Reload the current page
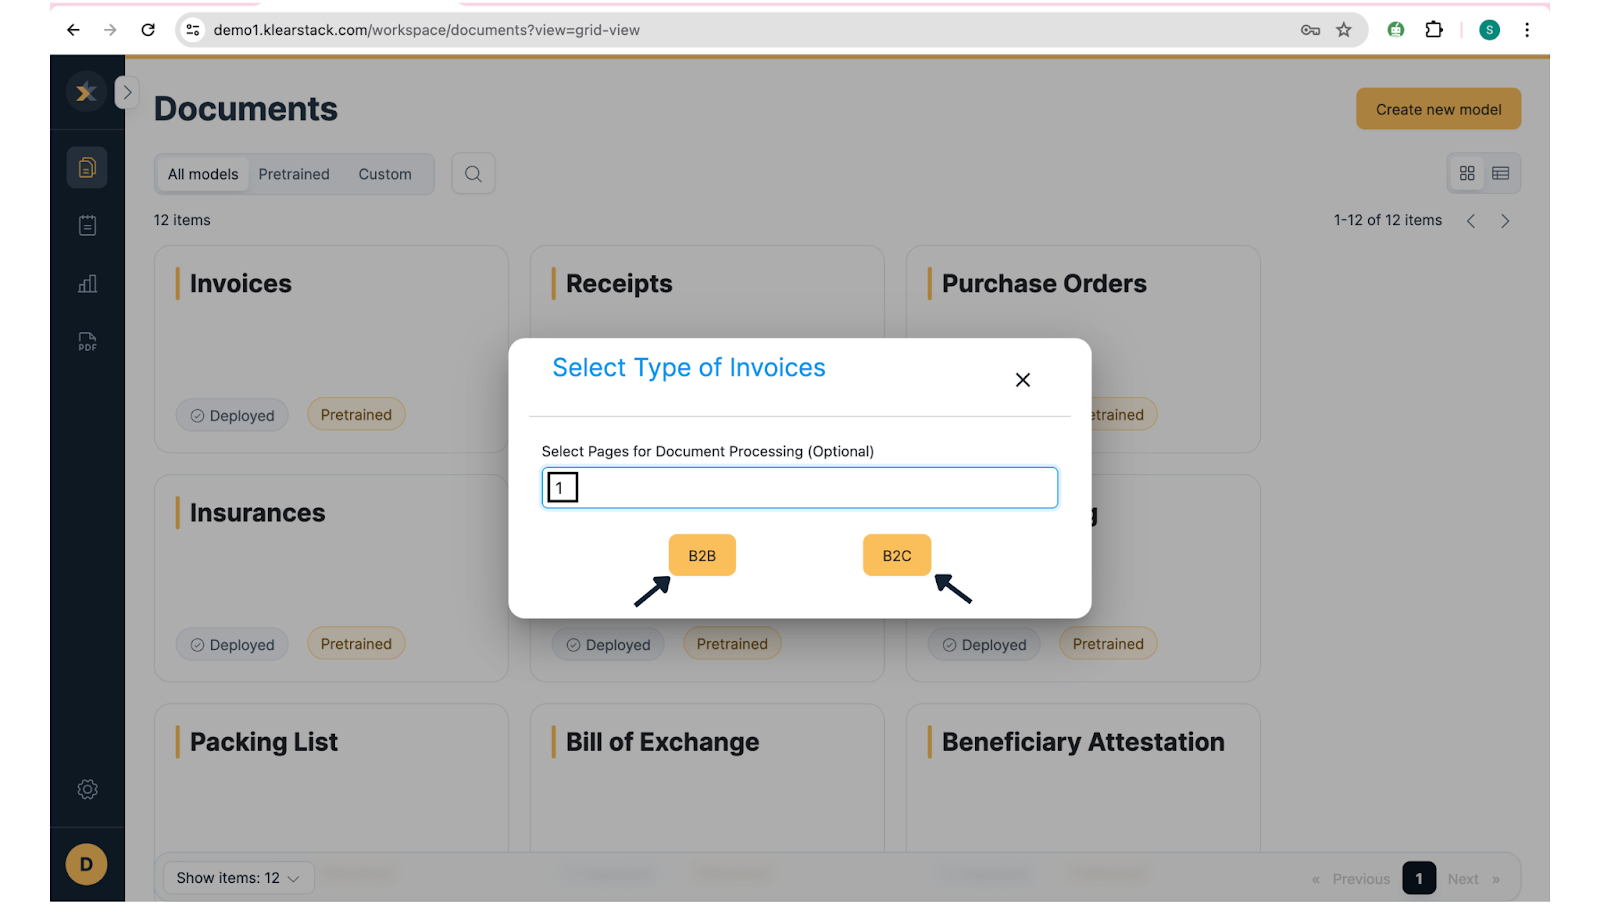The height and width of the screenshot is (905, 1600). point(148,30)
